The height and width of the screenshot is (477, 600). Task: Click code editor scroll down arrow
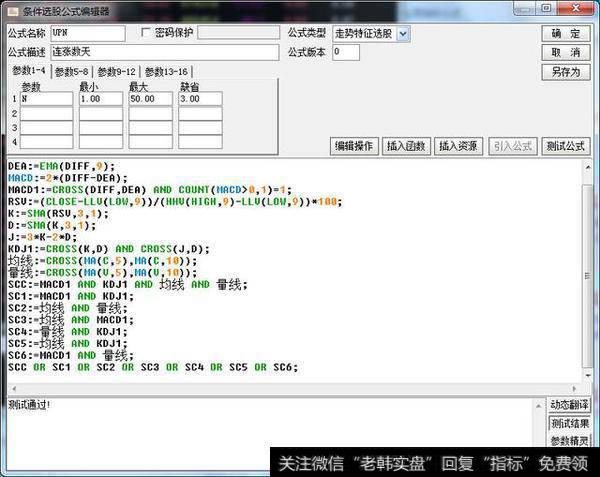pyautogui.click(x=588, y=376)
